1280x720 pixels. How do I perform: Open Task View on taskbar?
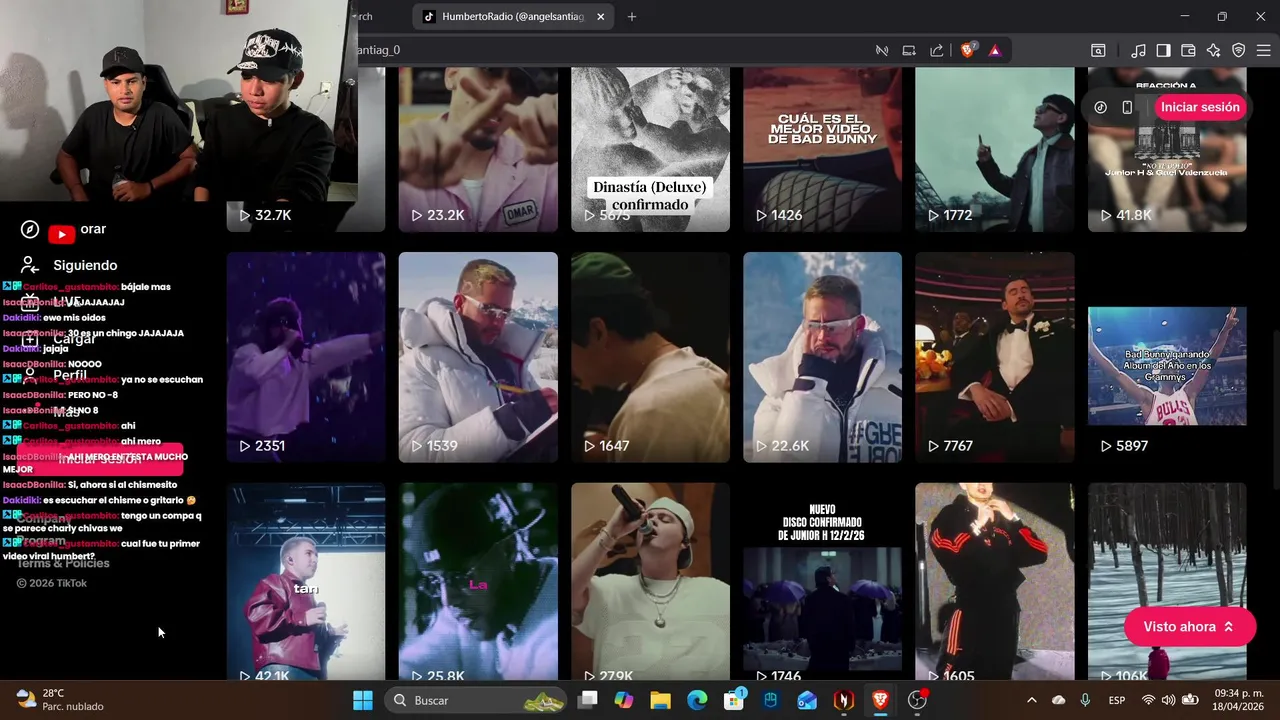point(588,700)
